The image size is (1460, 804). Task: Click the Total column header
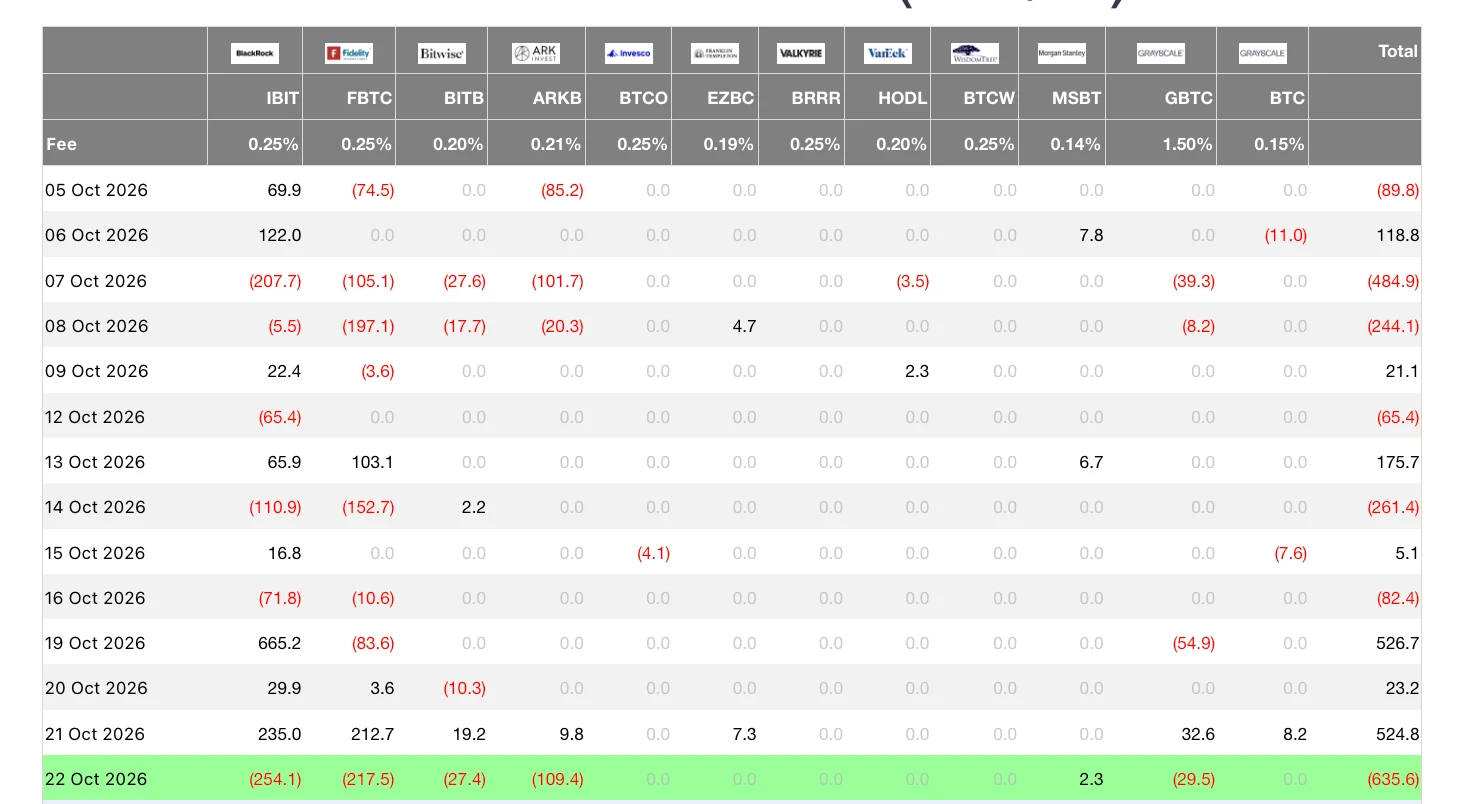point(1398,51)
